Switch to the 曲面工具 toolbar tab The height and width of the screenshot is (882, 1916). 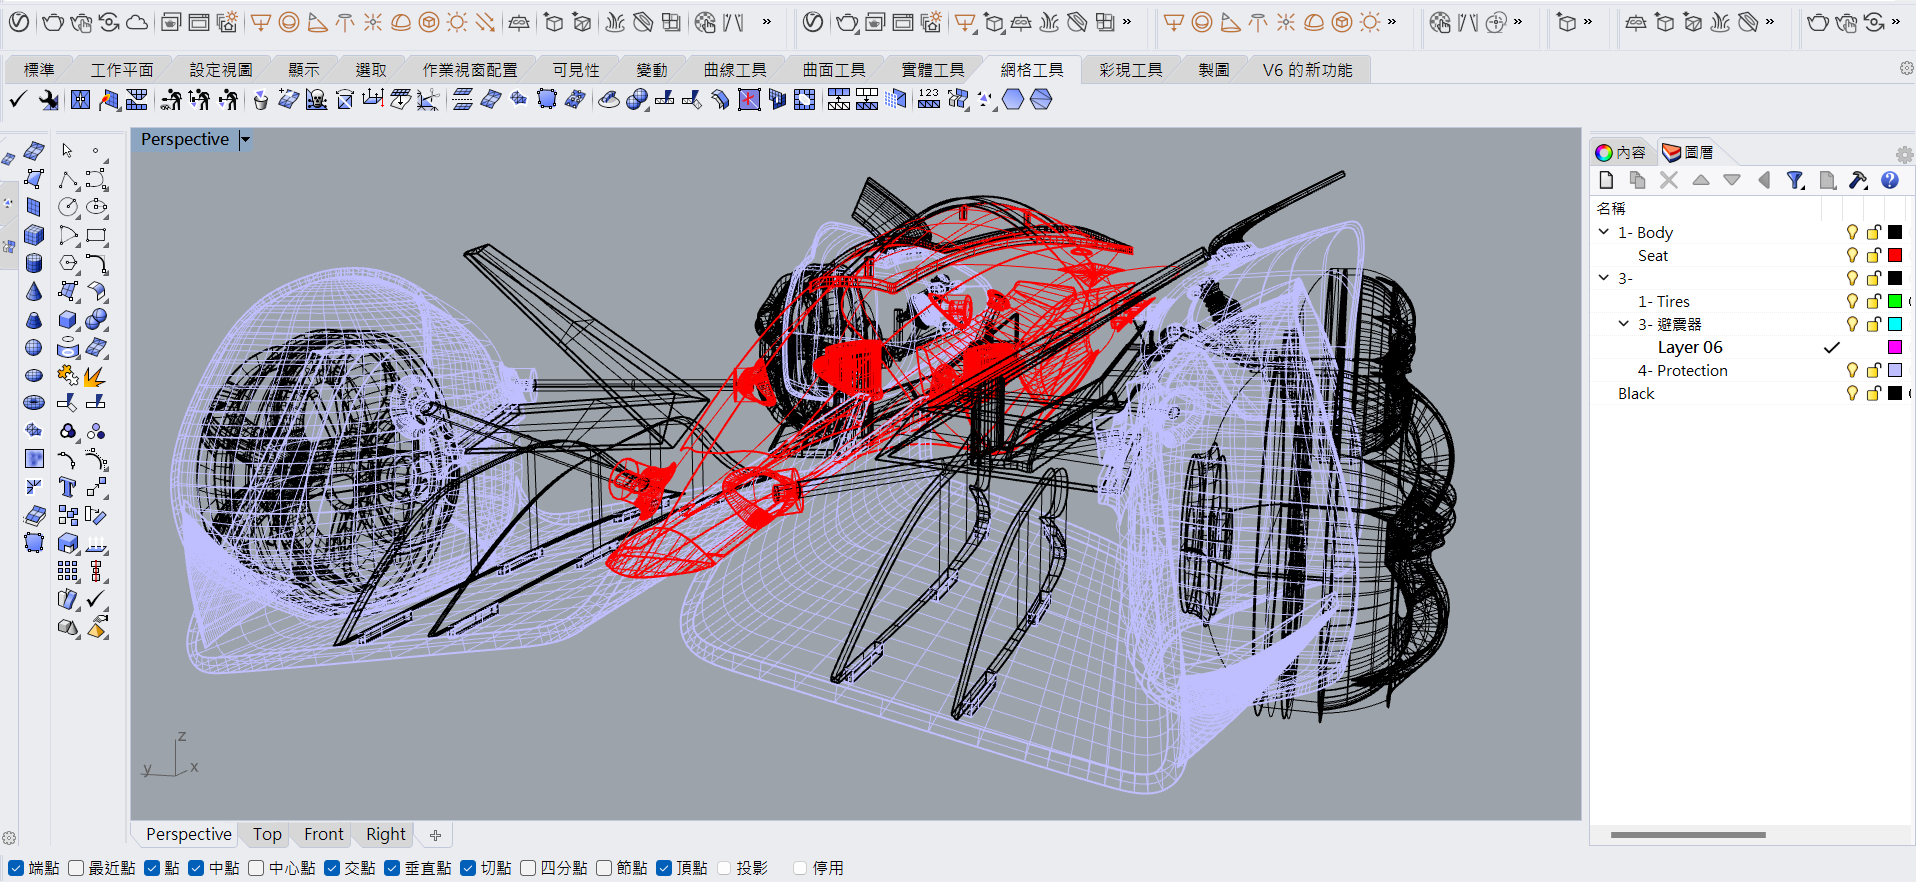(x=833, y=70)
